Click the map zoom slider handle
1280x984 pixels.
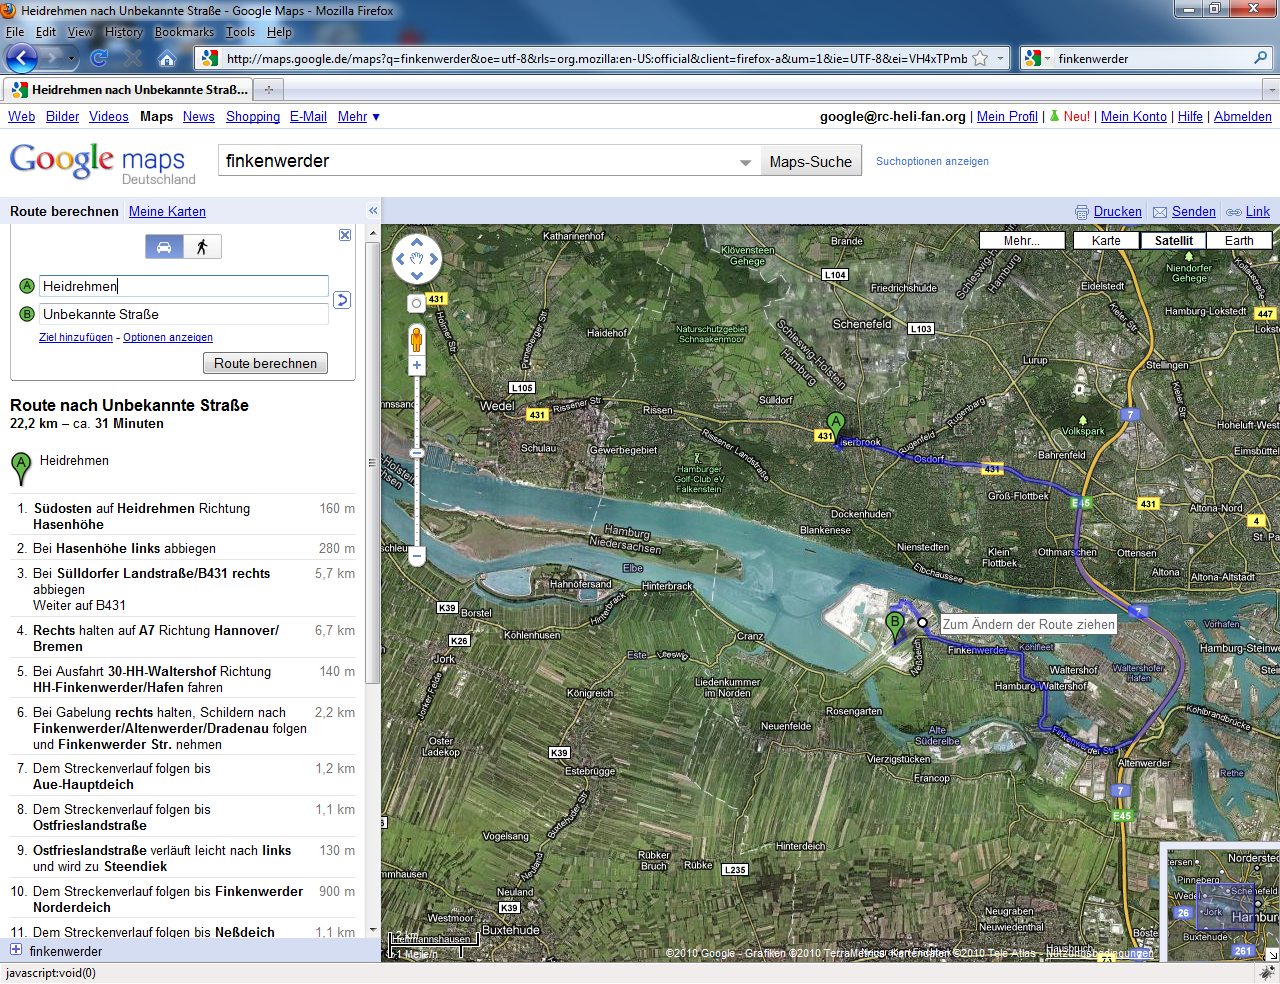417,453
